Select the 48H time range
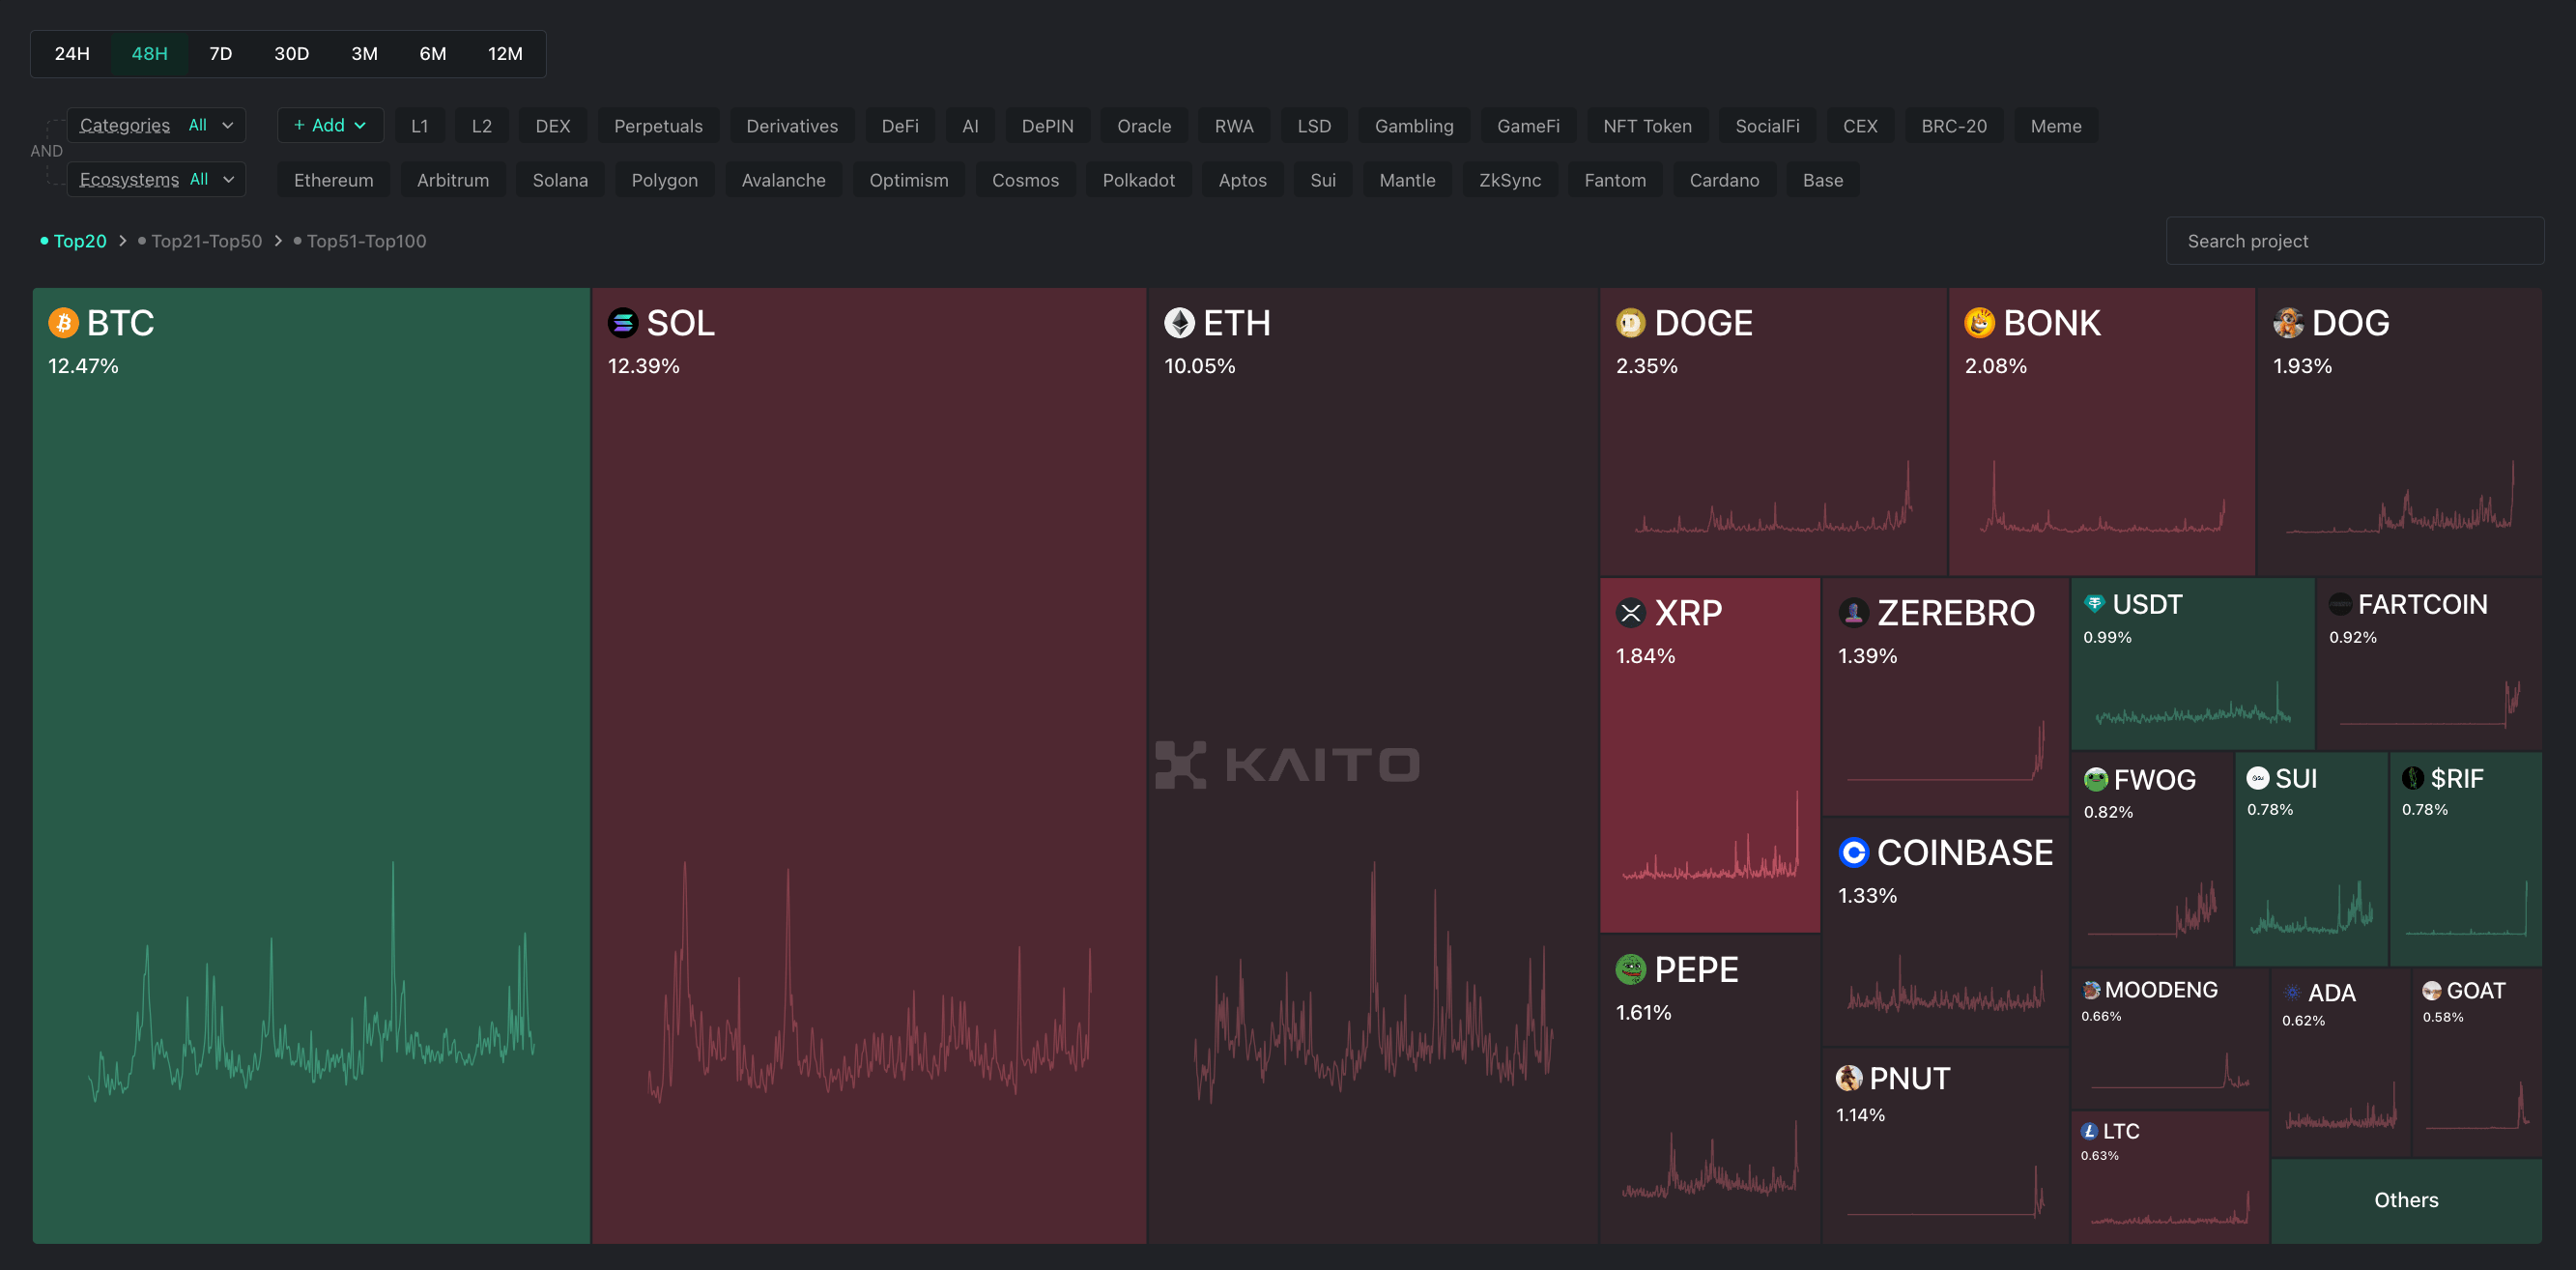 [x=150, y=53]
